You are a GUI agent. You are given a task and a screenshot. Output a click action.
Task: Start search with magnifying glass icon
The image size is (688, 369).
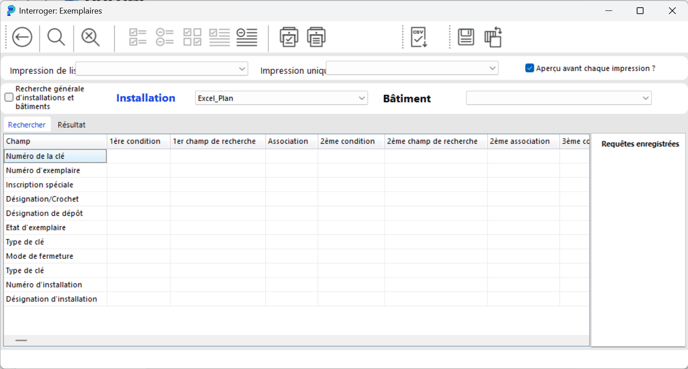pyautogui.click(x=56, y=37)
